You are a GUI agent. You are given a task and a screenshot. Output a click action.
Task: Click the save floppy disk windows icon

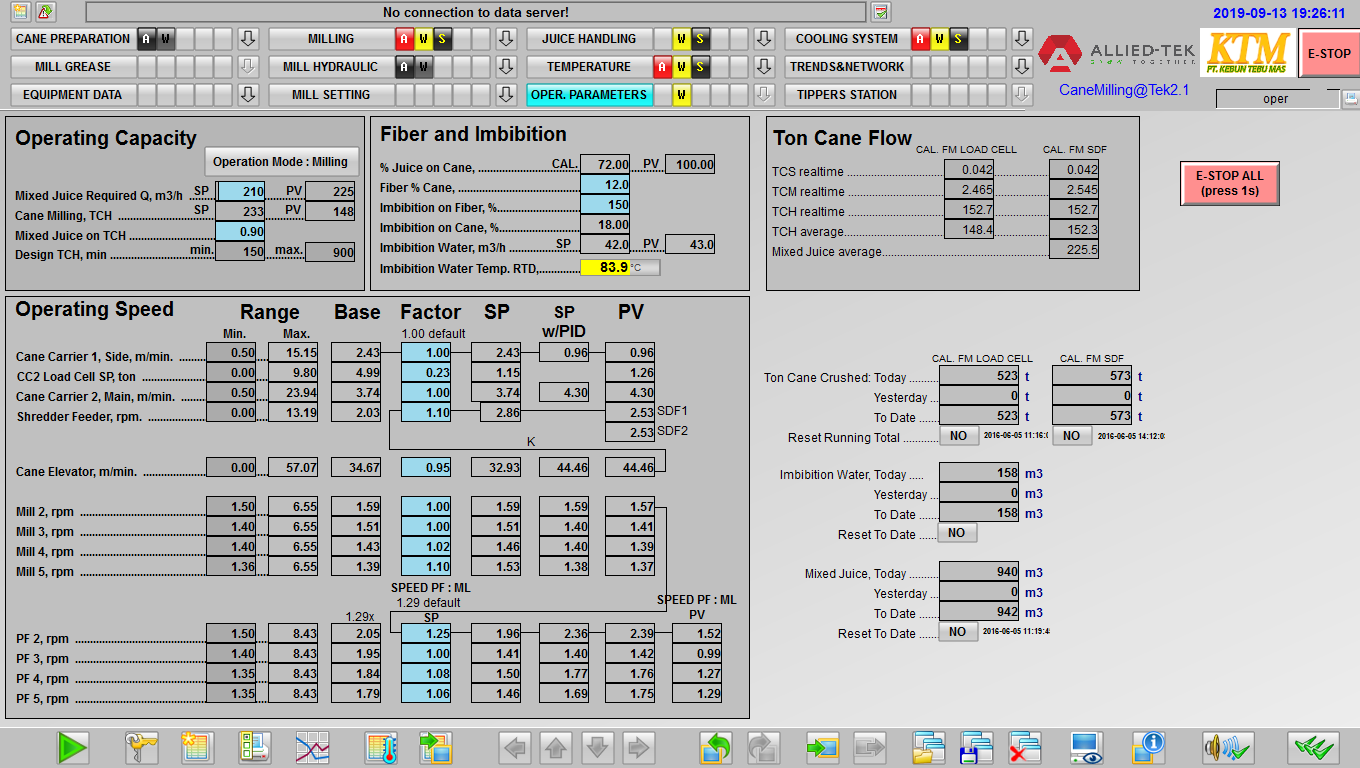[976, 747]
